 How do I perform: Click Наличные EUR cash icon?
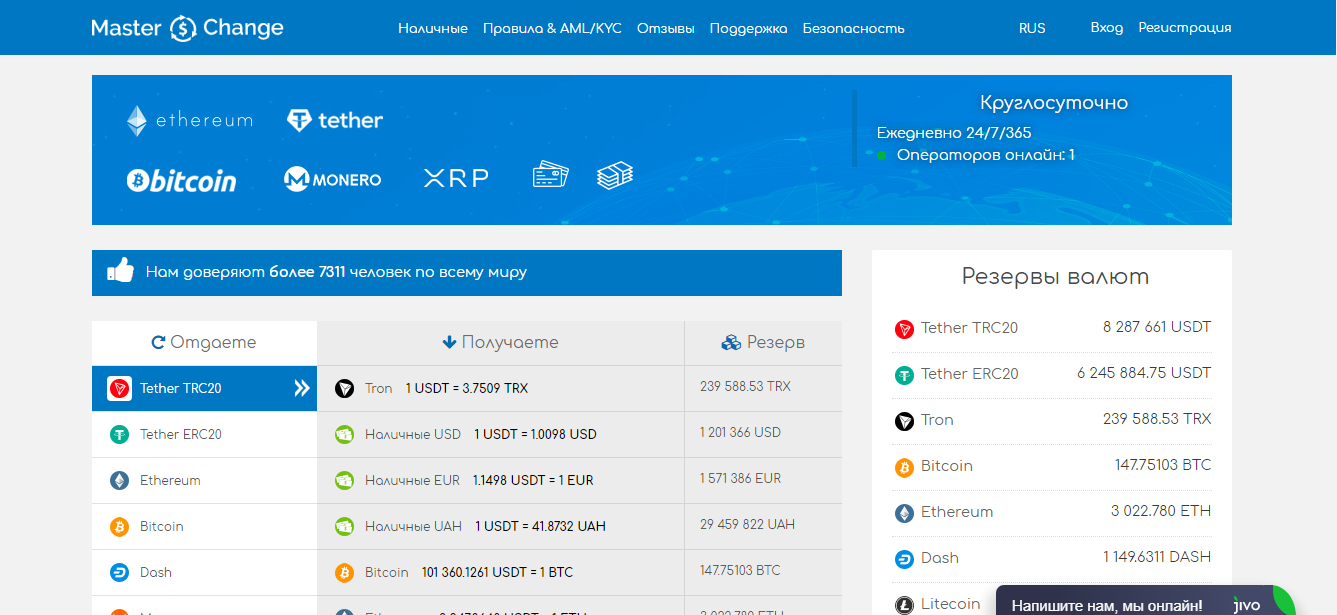(345, 480)
